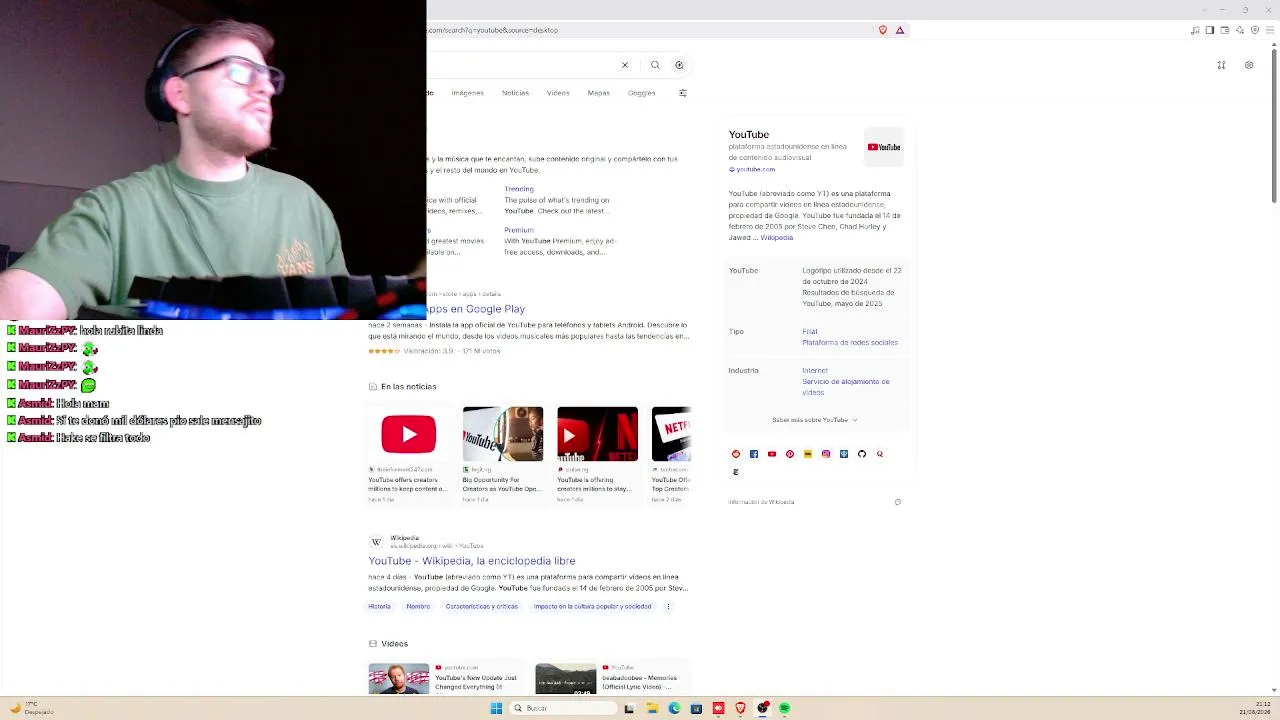The height and width of the screenshot is (720, 1280).
Task: Open the beabadoobee Memories video thumbnail
Action: (566, 679)
